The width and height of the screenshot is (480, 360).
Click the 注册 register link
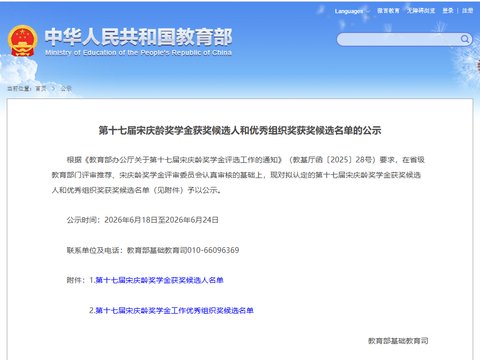coord(467,11)
